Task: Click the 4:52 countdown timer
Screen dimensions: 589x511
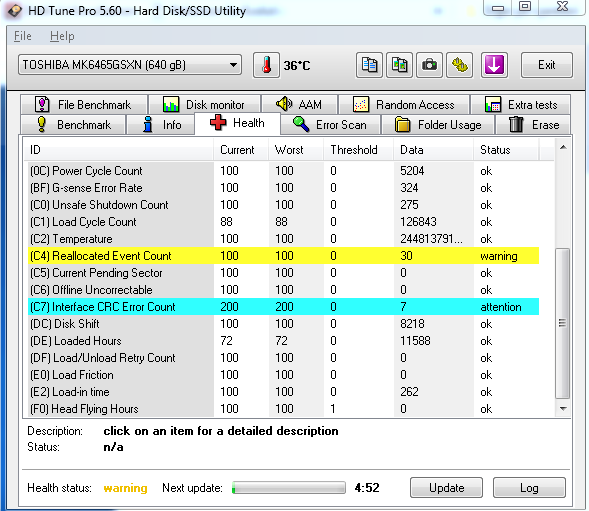Action: click(x=367, y=488)
